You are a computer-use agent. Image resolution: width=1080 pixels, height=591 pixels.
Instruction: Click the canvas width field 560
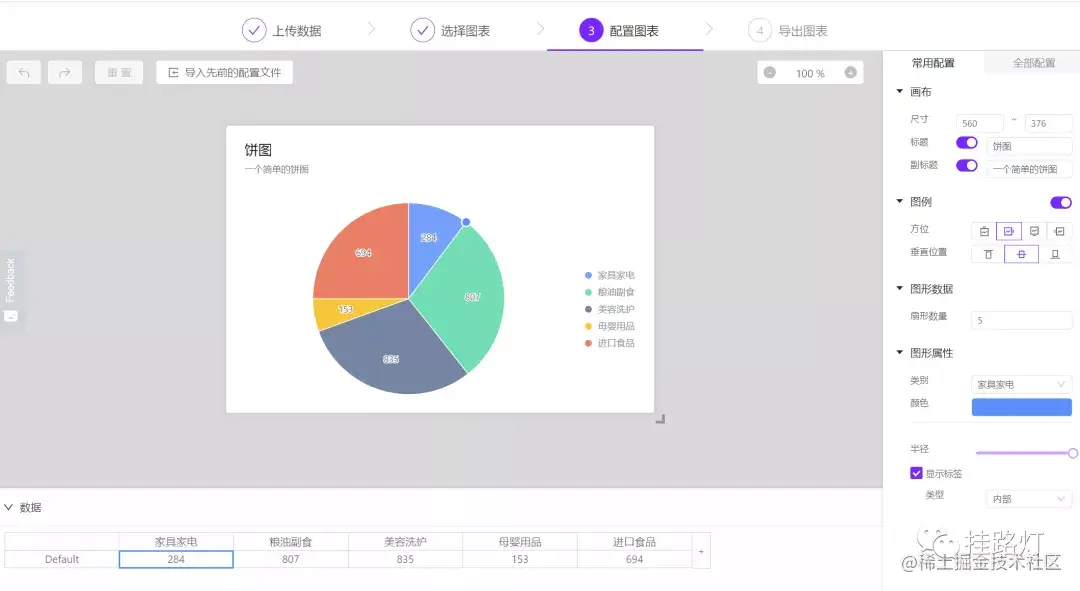[x=979, y=123]
